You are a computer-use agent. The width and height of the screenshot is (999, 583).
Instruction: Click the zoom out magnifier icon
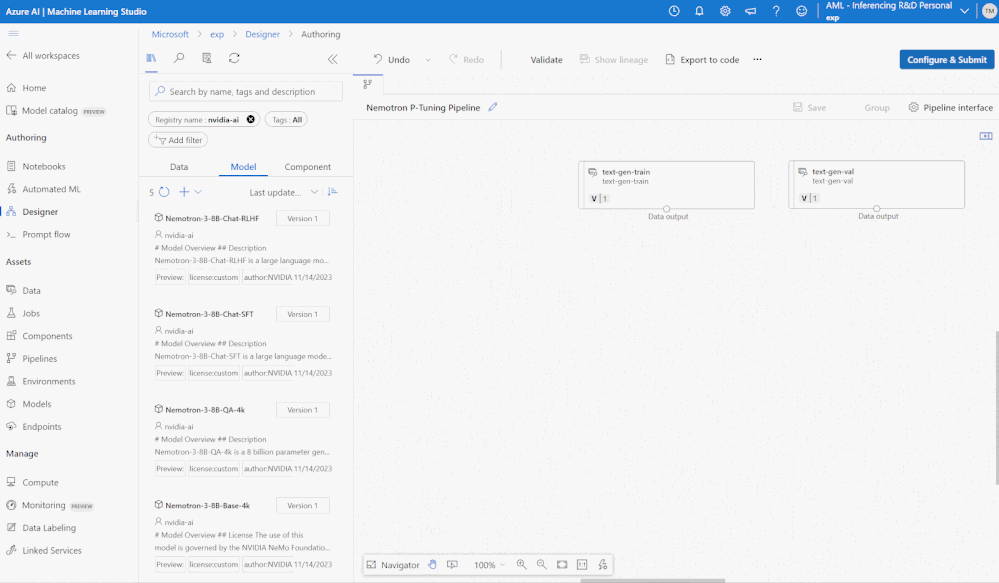(x=541, y=565)
